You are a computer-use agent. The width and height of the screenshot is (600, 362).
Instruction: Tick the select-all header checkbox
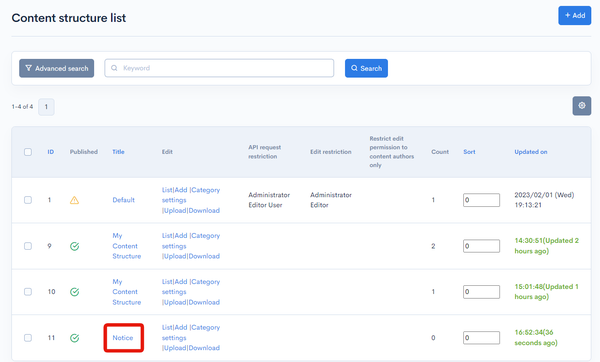click(28, 152)
